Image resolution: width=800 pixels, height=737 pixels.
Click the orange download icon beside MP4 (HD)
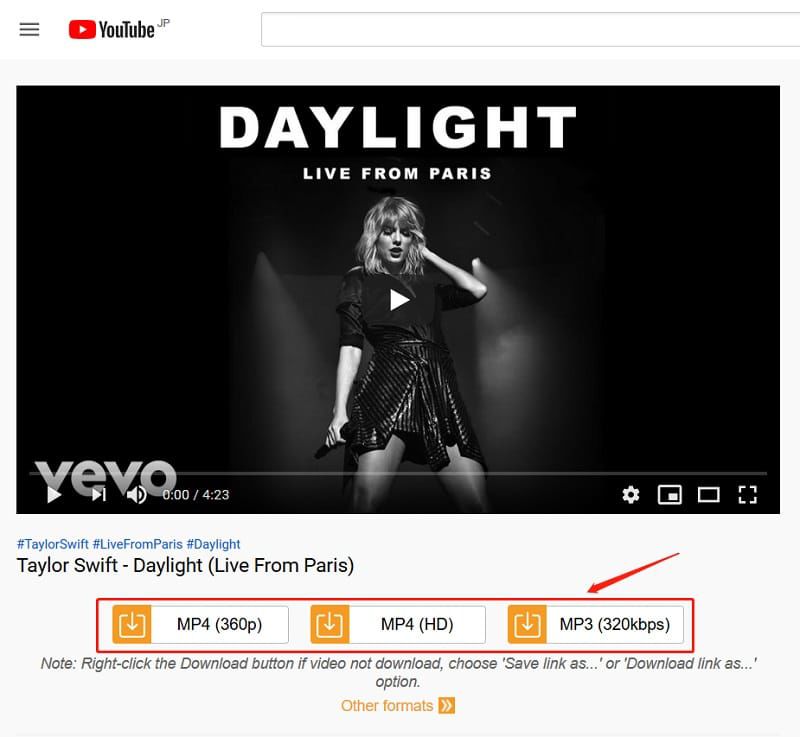[x=330, y=624]
